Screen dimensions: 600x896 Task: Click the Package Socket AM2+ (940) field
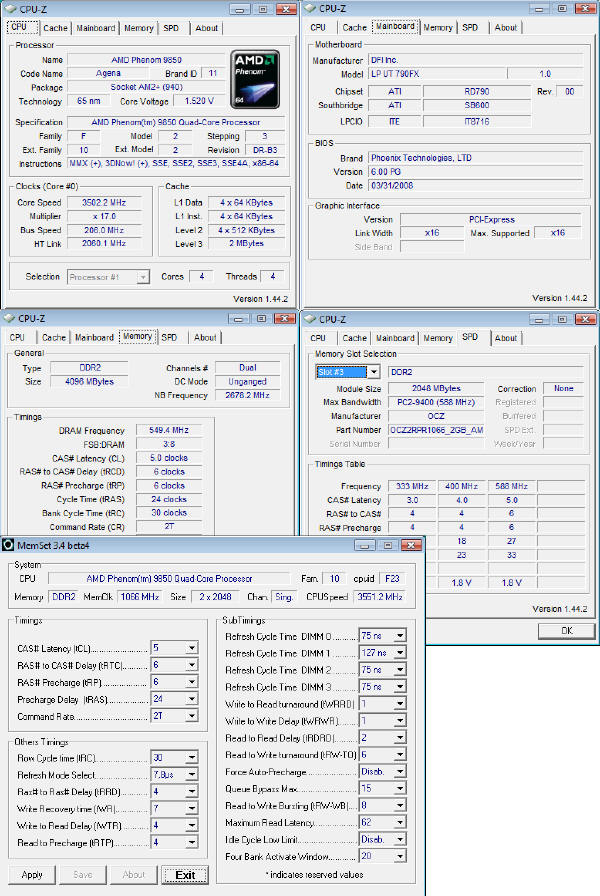(x=146, y=87)
